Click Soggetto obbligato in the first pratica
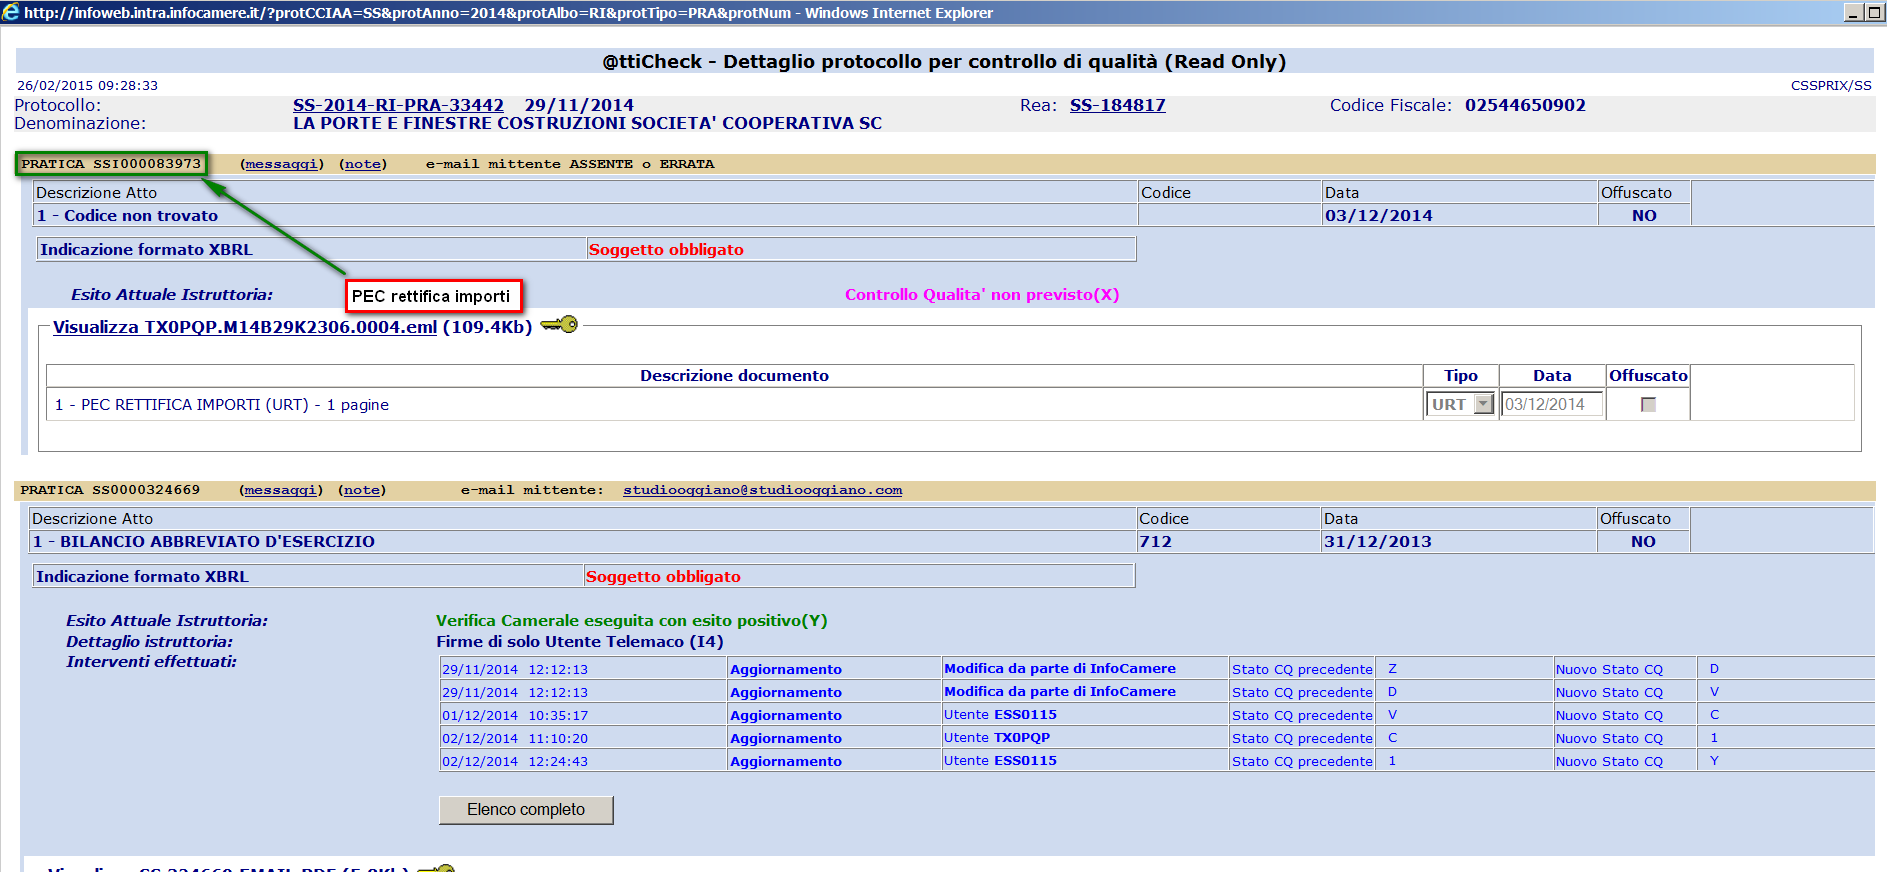Screen dimensions: 1887x872 pyautogui.click(x=666, y=250)
